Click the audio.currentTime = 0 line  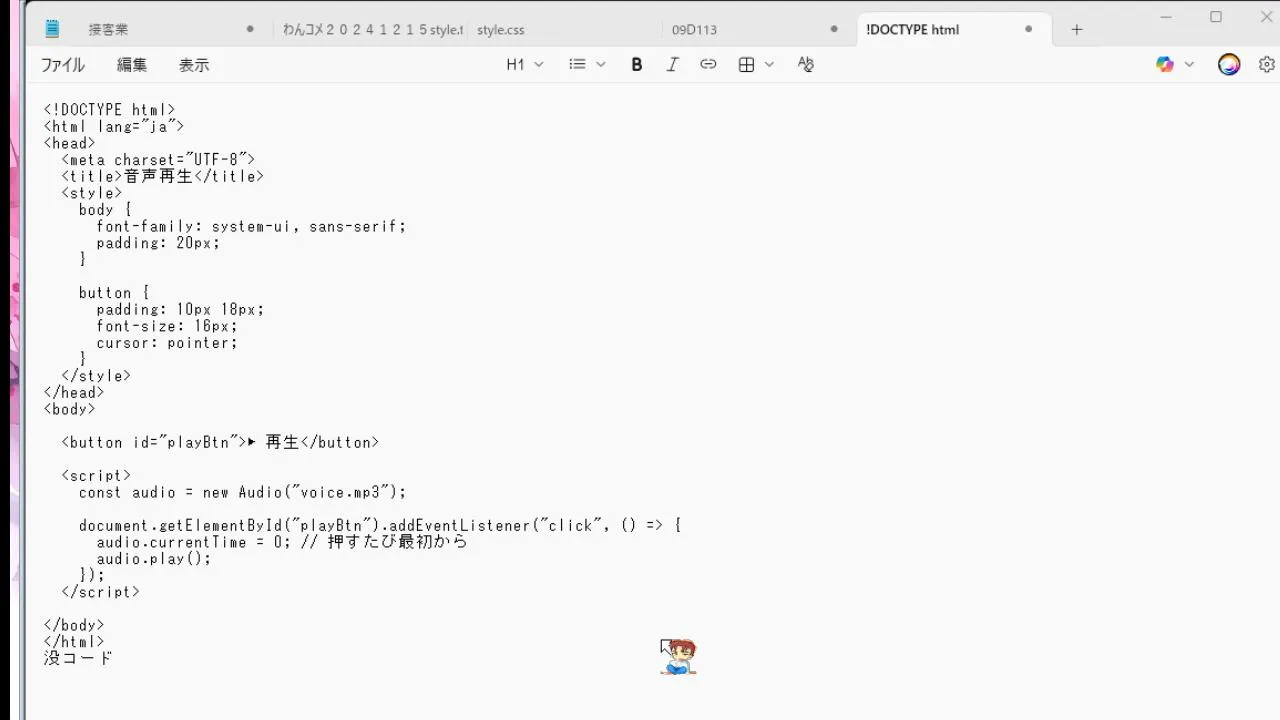[x=282, y=542]
